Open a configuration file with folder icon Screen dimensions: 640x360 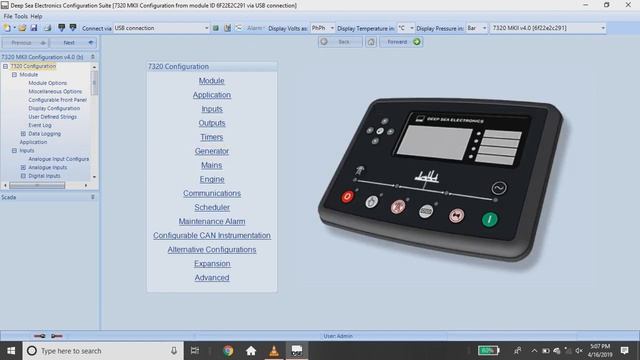(x=22, y=28)
